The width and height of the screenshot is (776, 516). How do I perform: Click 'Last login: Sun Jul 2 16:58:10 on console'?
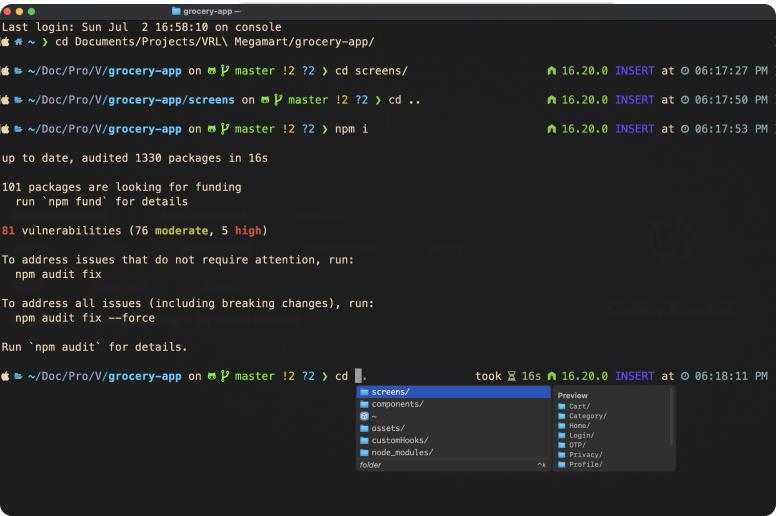142,27
